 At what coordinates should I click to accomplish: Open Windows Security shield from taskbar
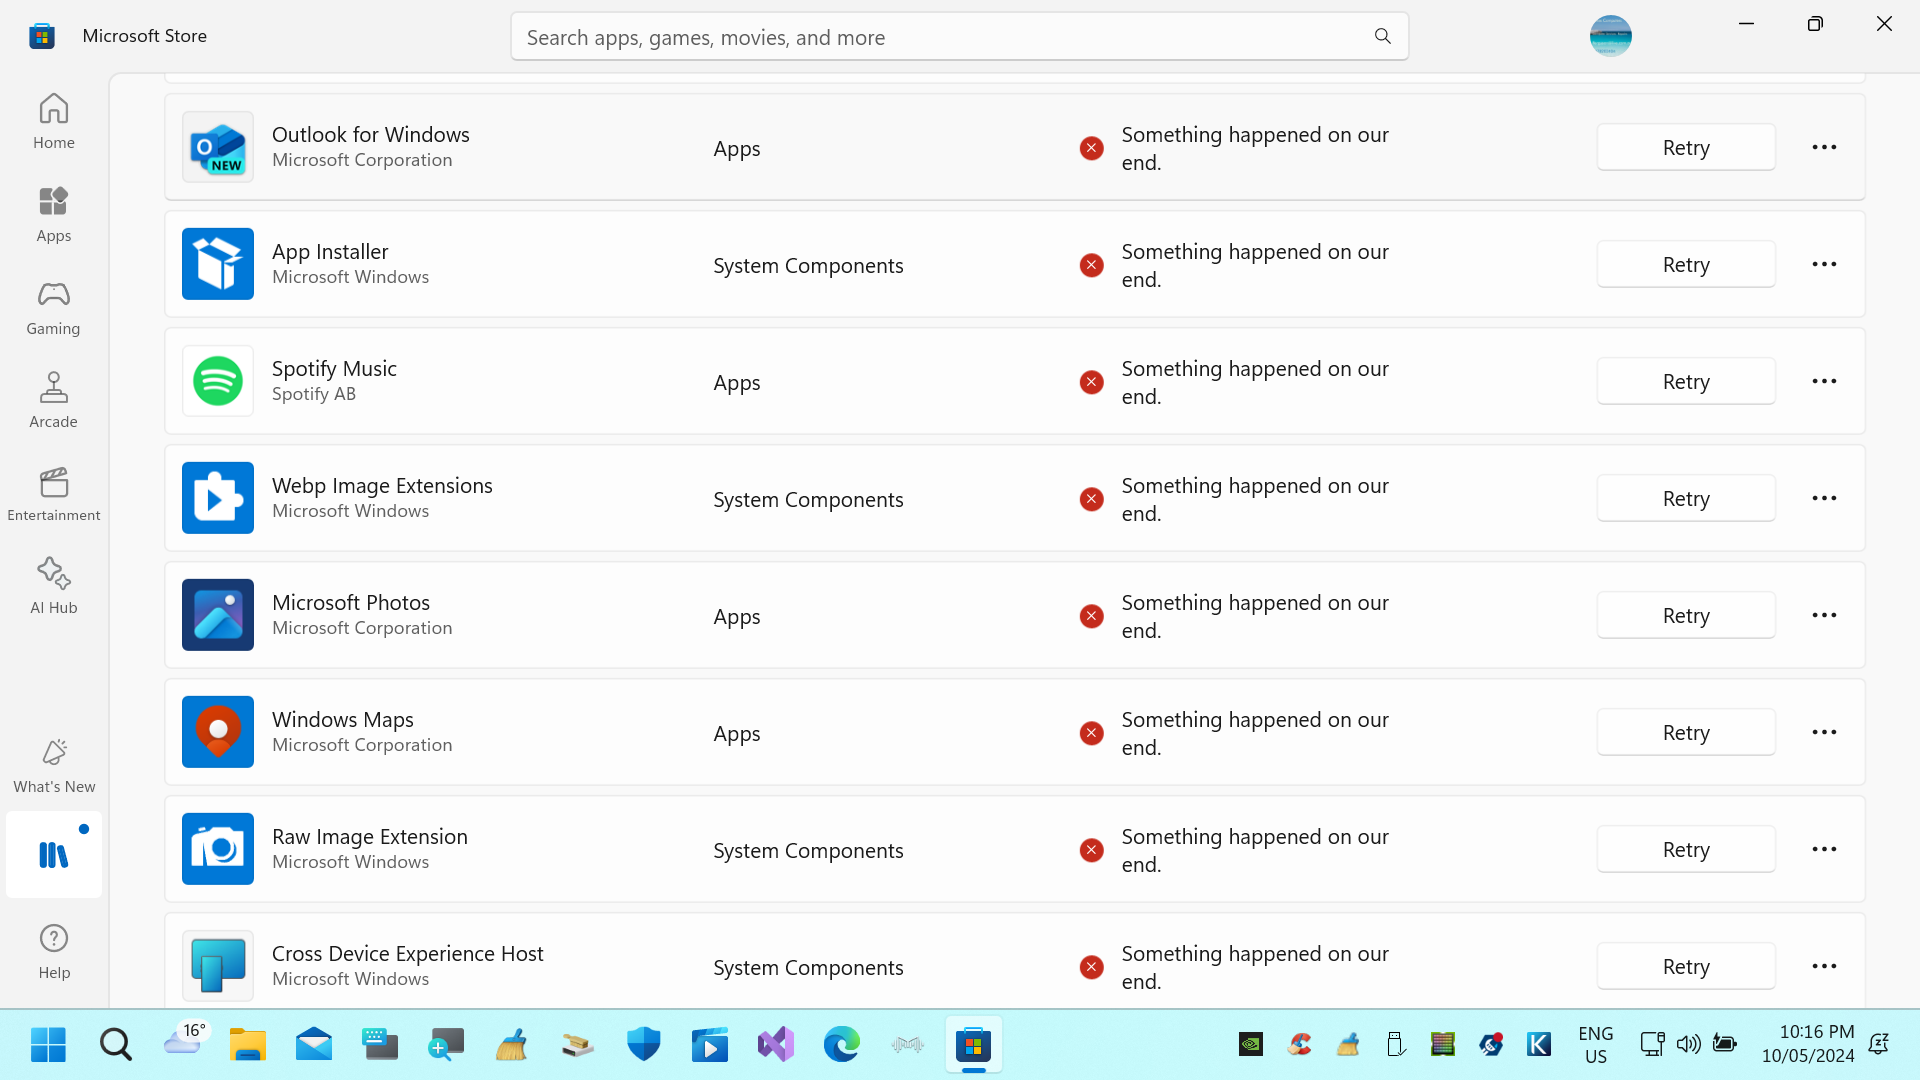coord(644,1044)
